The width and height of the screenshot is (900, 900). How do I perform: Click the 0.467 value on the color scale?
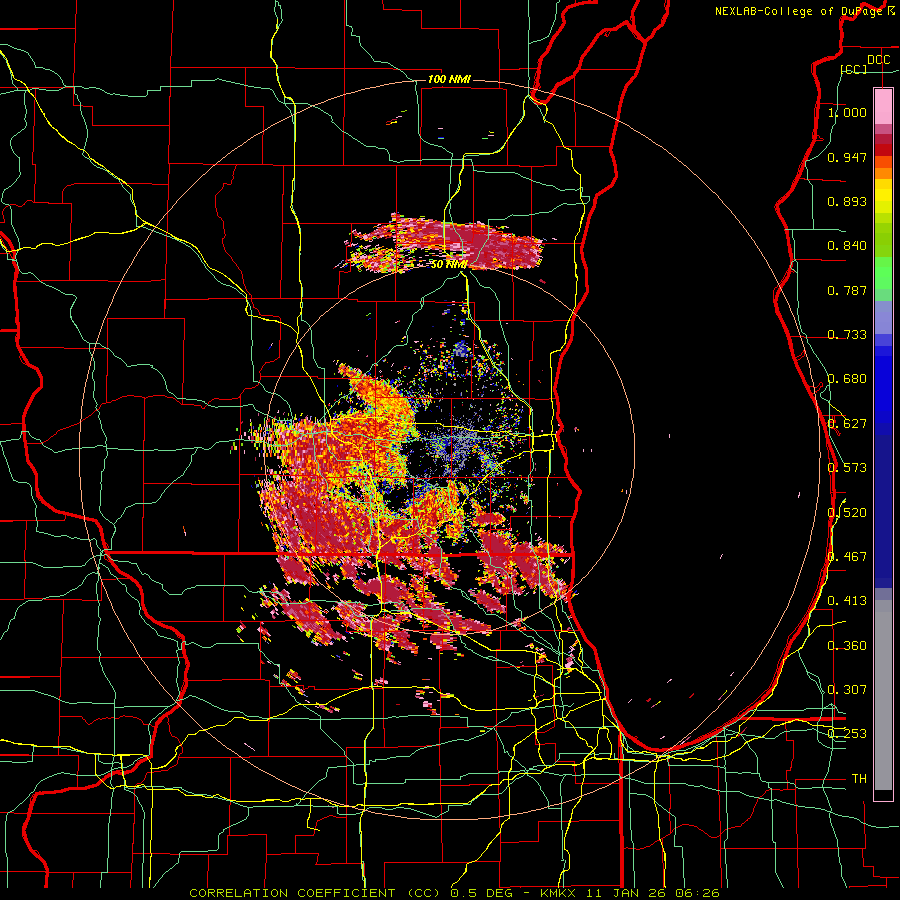(x=847, y=557)
